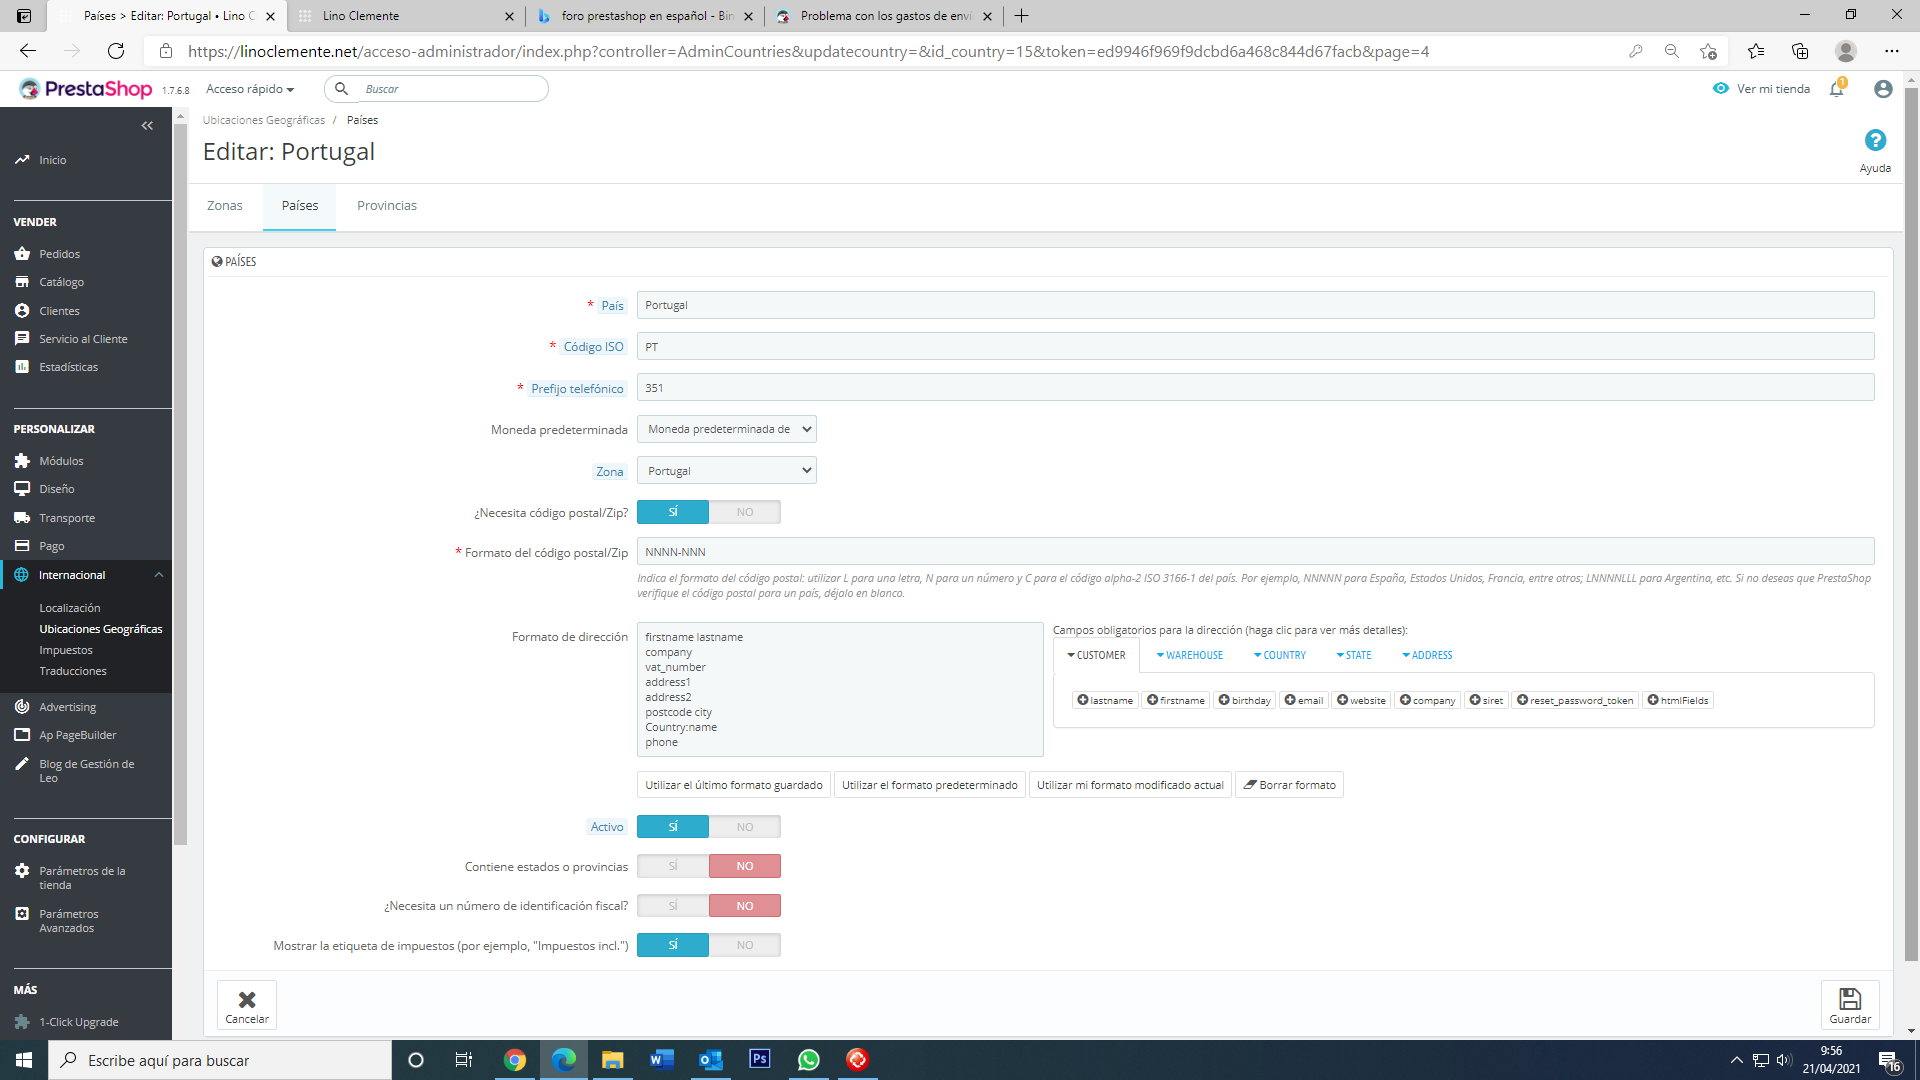Select the WAREHOUSE address fields tab

pos(1190,656)
